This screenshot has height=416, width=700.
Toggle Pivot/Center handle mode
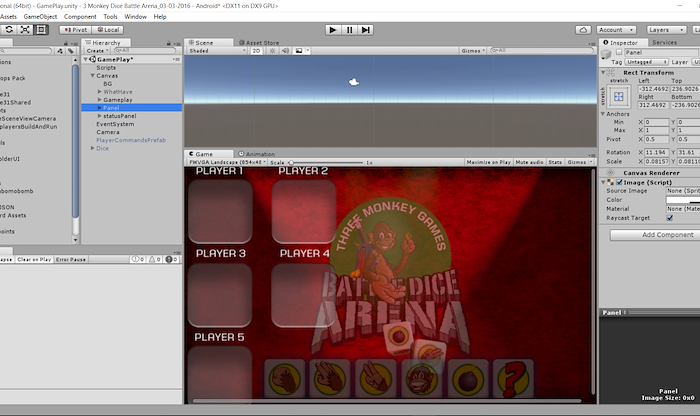(x=75, y=30)
